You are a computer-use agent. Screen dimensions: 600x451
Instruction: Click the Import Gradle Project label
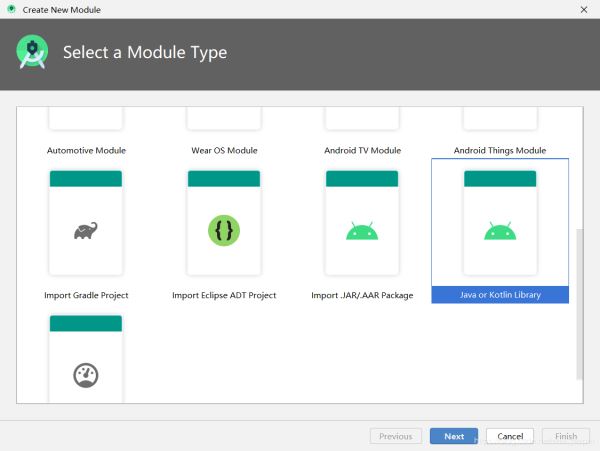86,295
